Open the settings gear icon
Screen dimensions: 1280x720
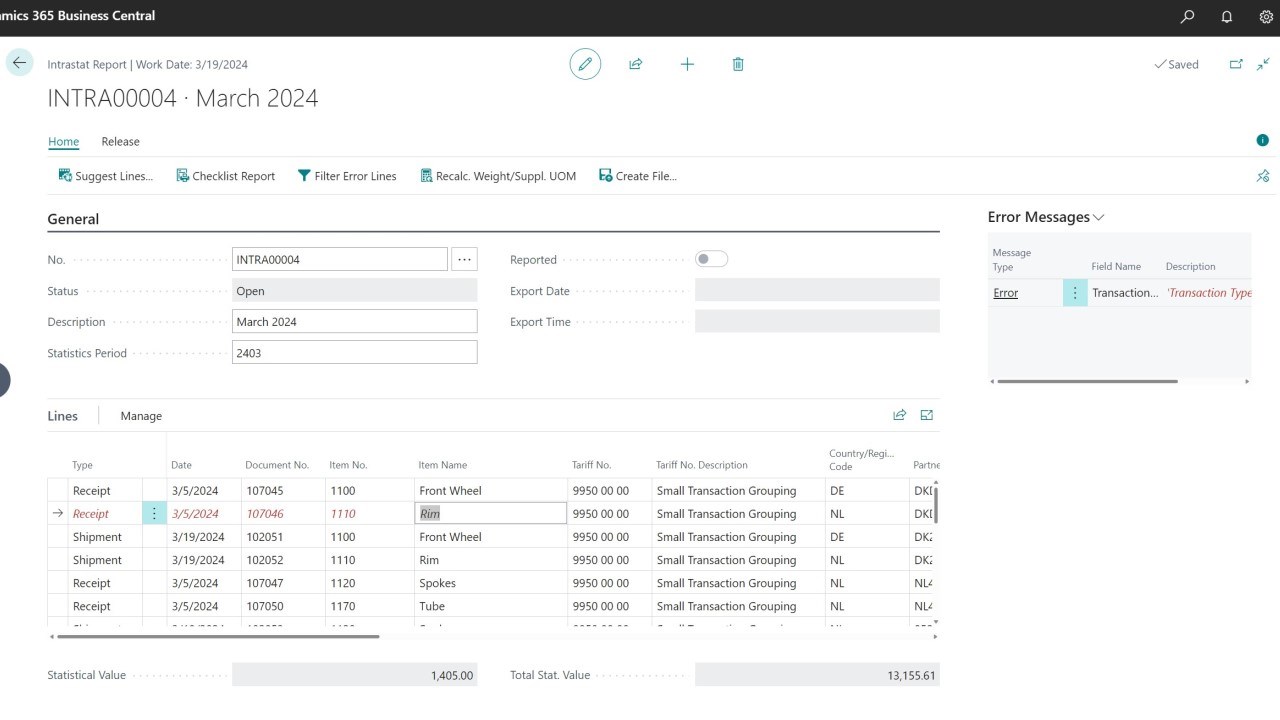(1265, 17)
